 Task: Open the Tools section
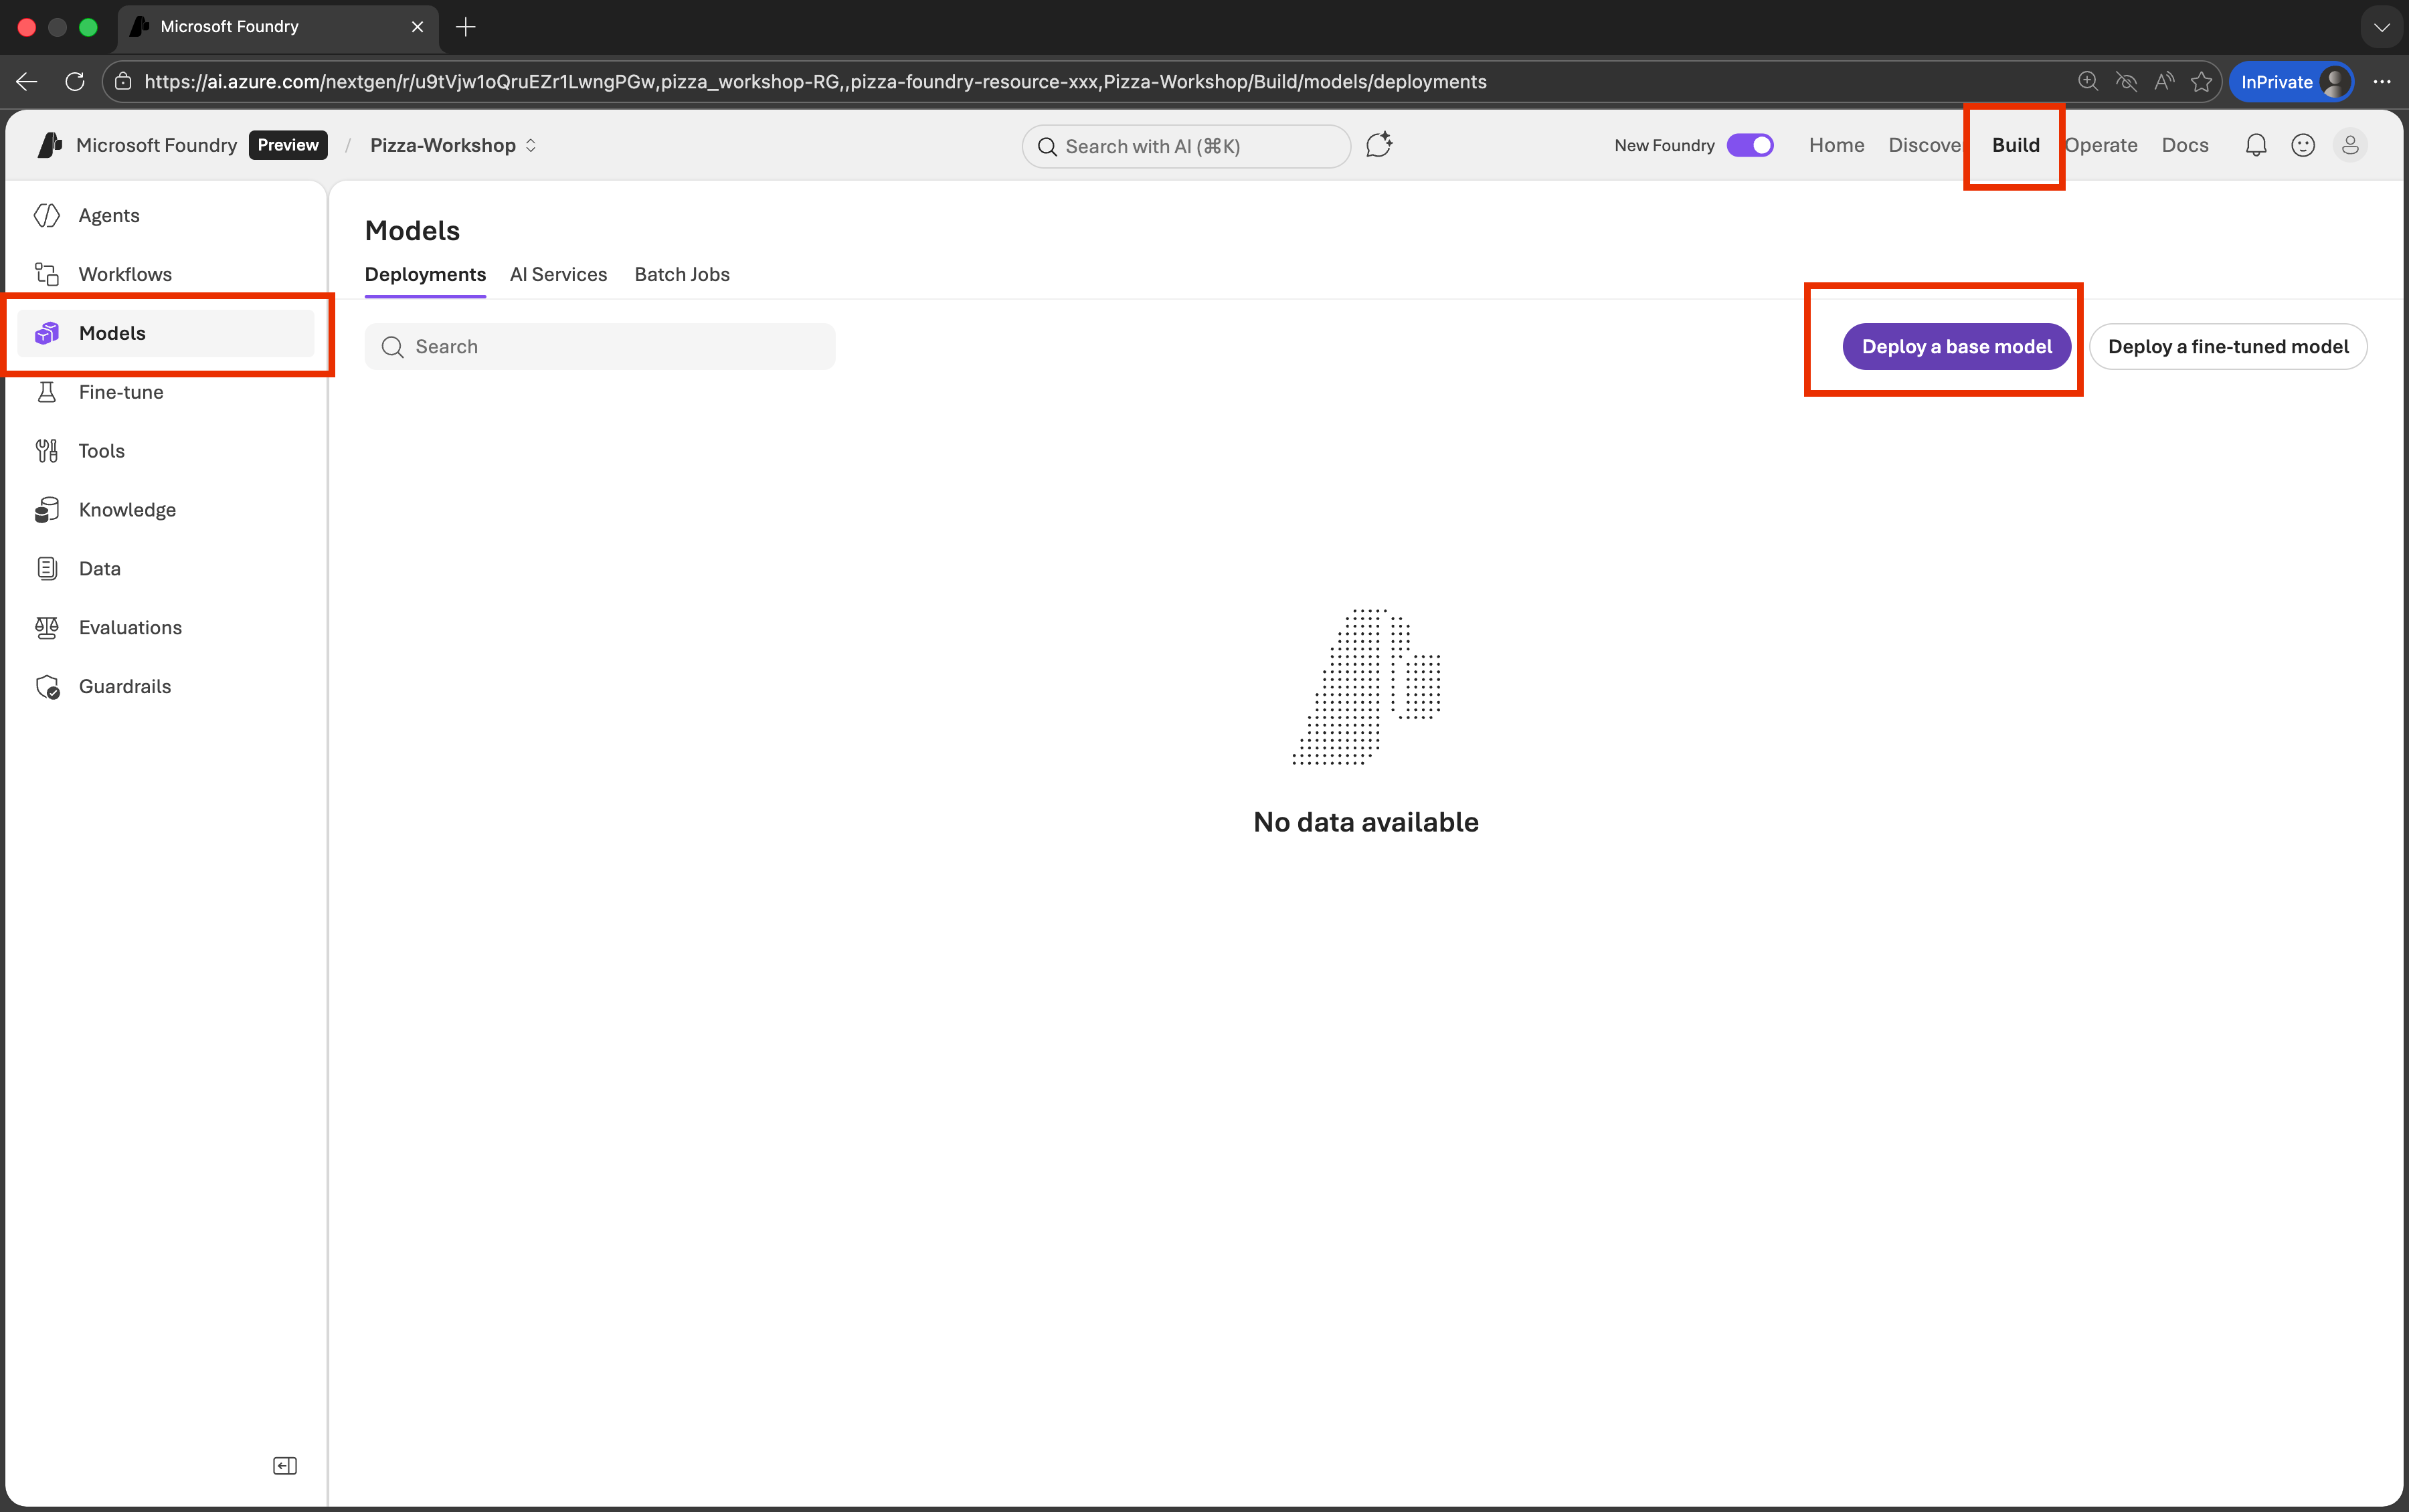[x=101, y=451]
